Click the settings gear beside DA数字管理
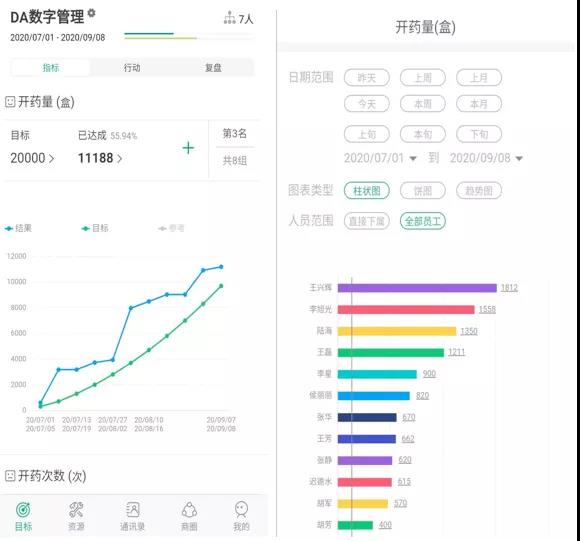The width and height of the screenshot is (580, 541). [x=91, y=13]
